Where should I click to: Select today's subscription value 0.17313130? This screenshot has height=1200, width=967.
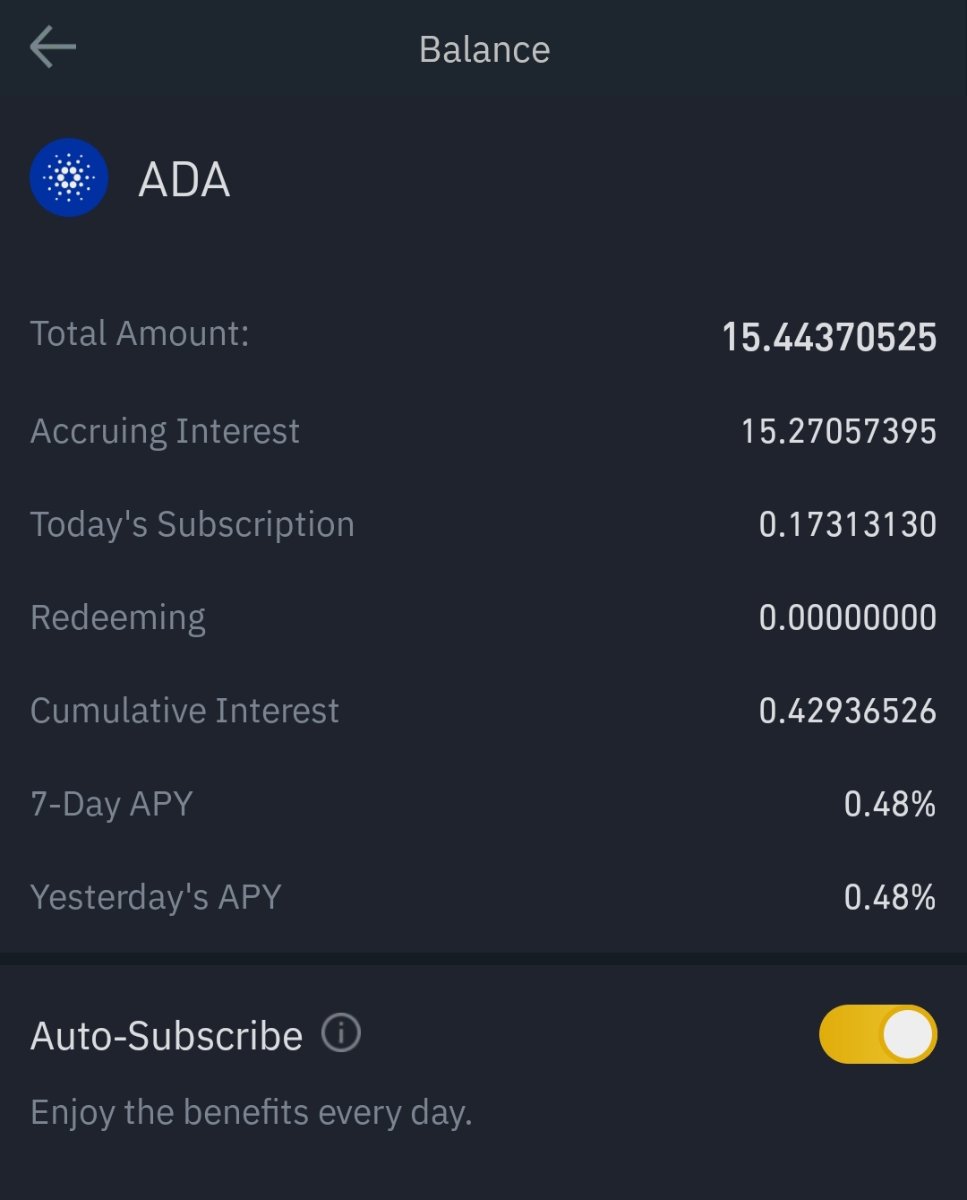[847, 524]
